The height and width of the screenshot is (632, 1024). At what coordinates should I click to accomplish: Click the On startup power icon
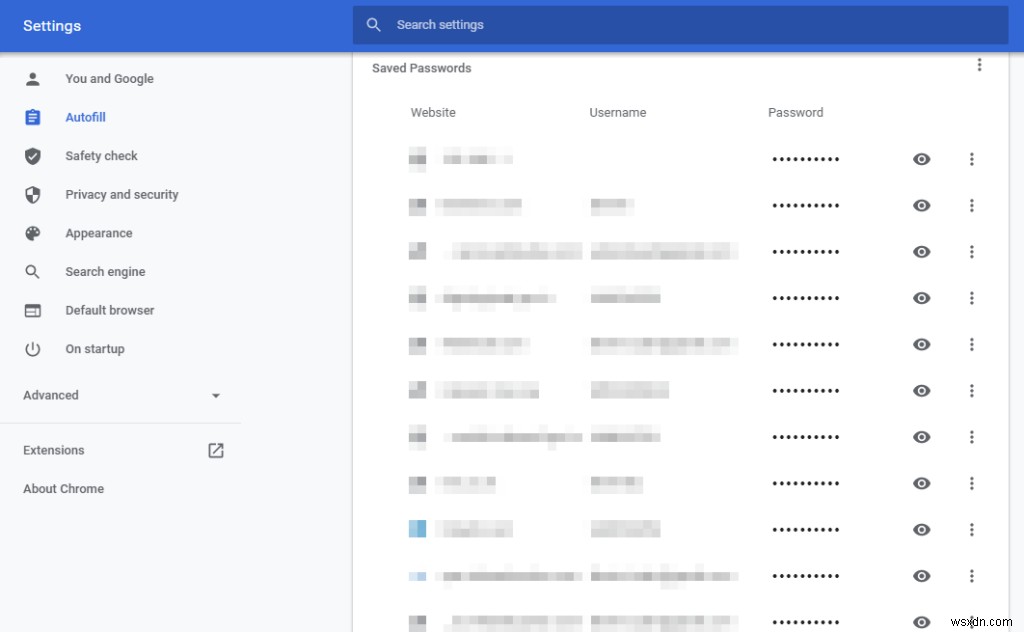click(x=33, y=349)
